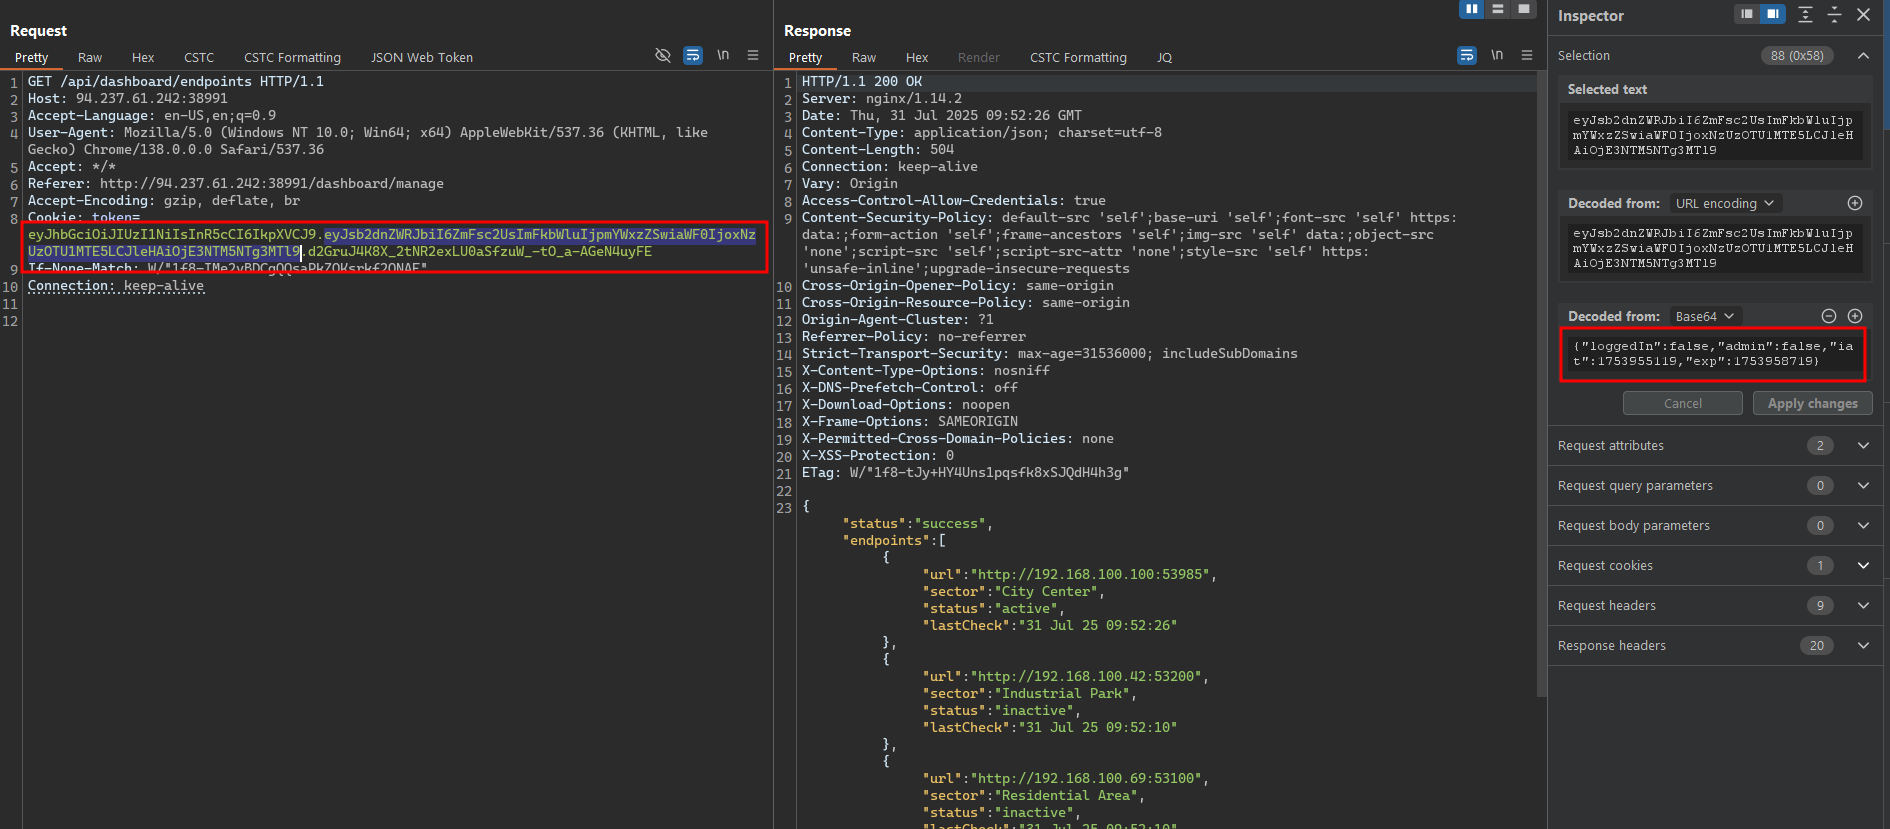This screenshot has width=1890, height=829.
Task: Select side-by-side request/response layout
Action: pos(1472,9)
